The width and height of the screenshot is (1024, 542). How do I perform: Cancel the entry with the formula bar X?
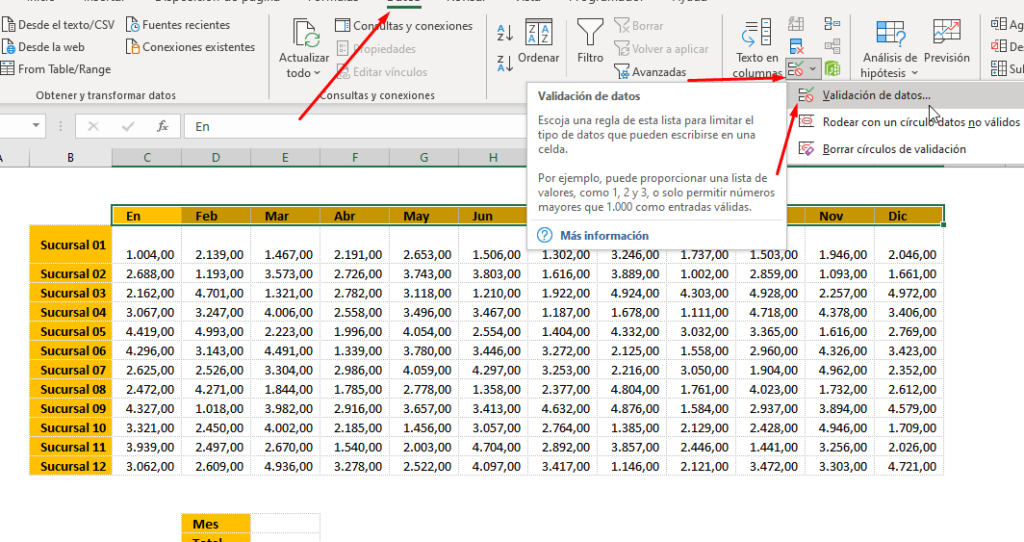click(x=93, y=126)
